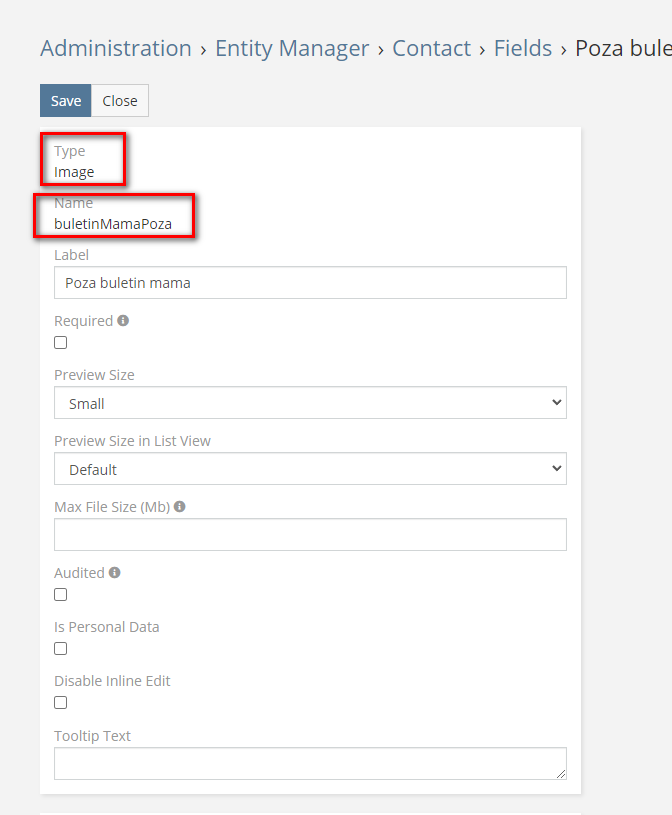672x815 pixels.
Task: Open Entity Manager breadcrumb link
Action: 292,48
